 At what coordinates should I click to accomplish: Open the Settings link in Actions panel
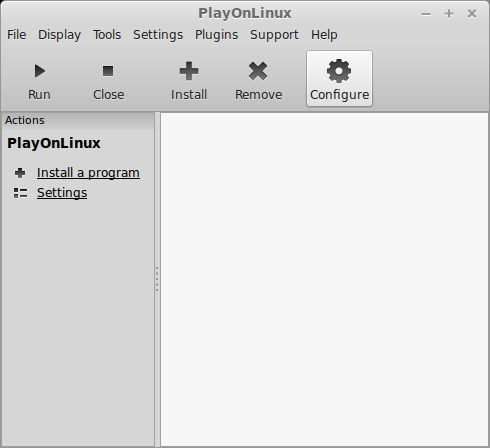tap(62, 193)
